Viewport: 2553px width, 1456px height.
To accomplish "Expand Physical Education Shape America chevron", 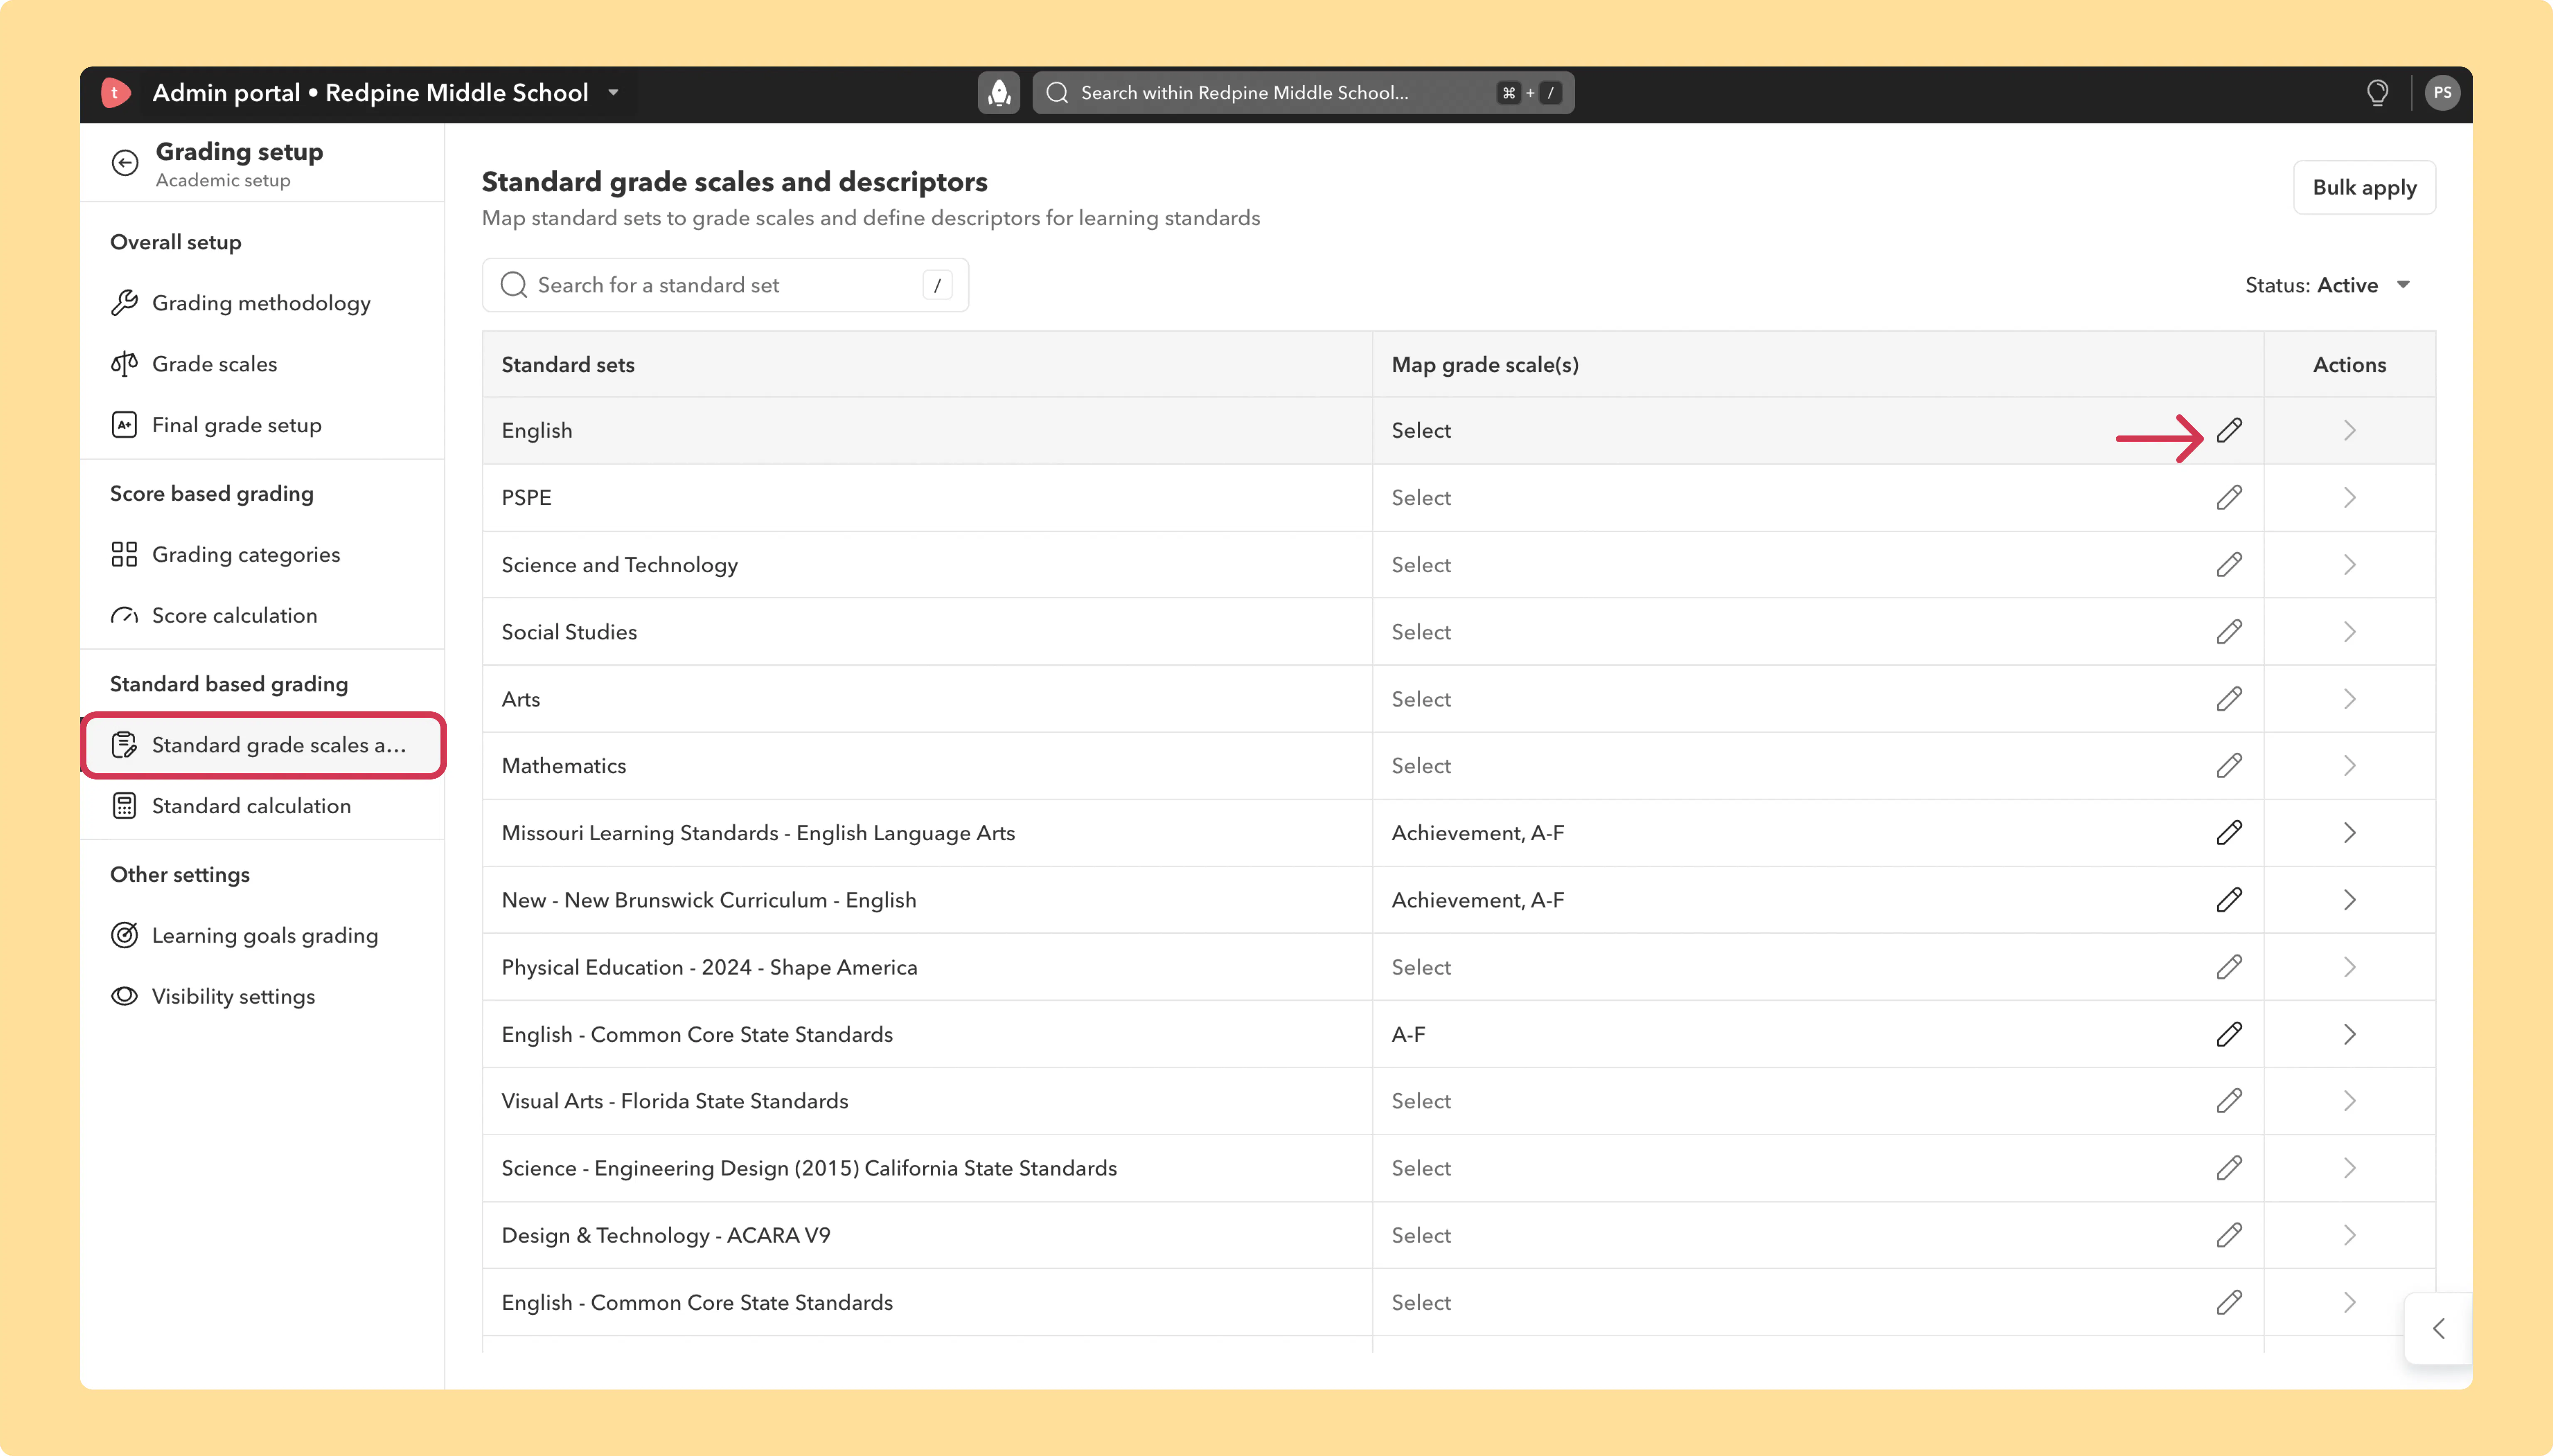I will point(2349,966).
